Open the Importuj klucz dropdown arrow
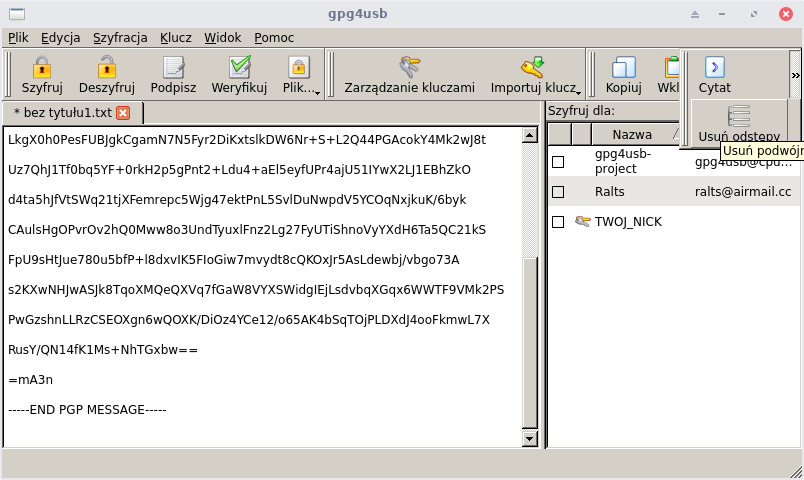Viewport: 804px width, 480px height. [578, 93]
